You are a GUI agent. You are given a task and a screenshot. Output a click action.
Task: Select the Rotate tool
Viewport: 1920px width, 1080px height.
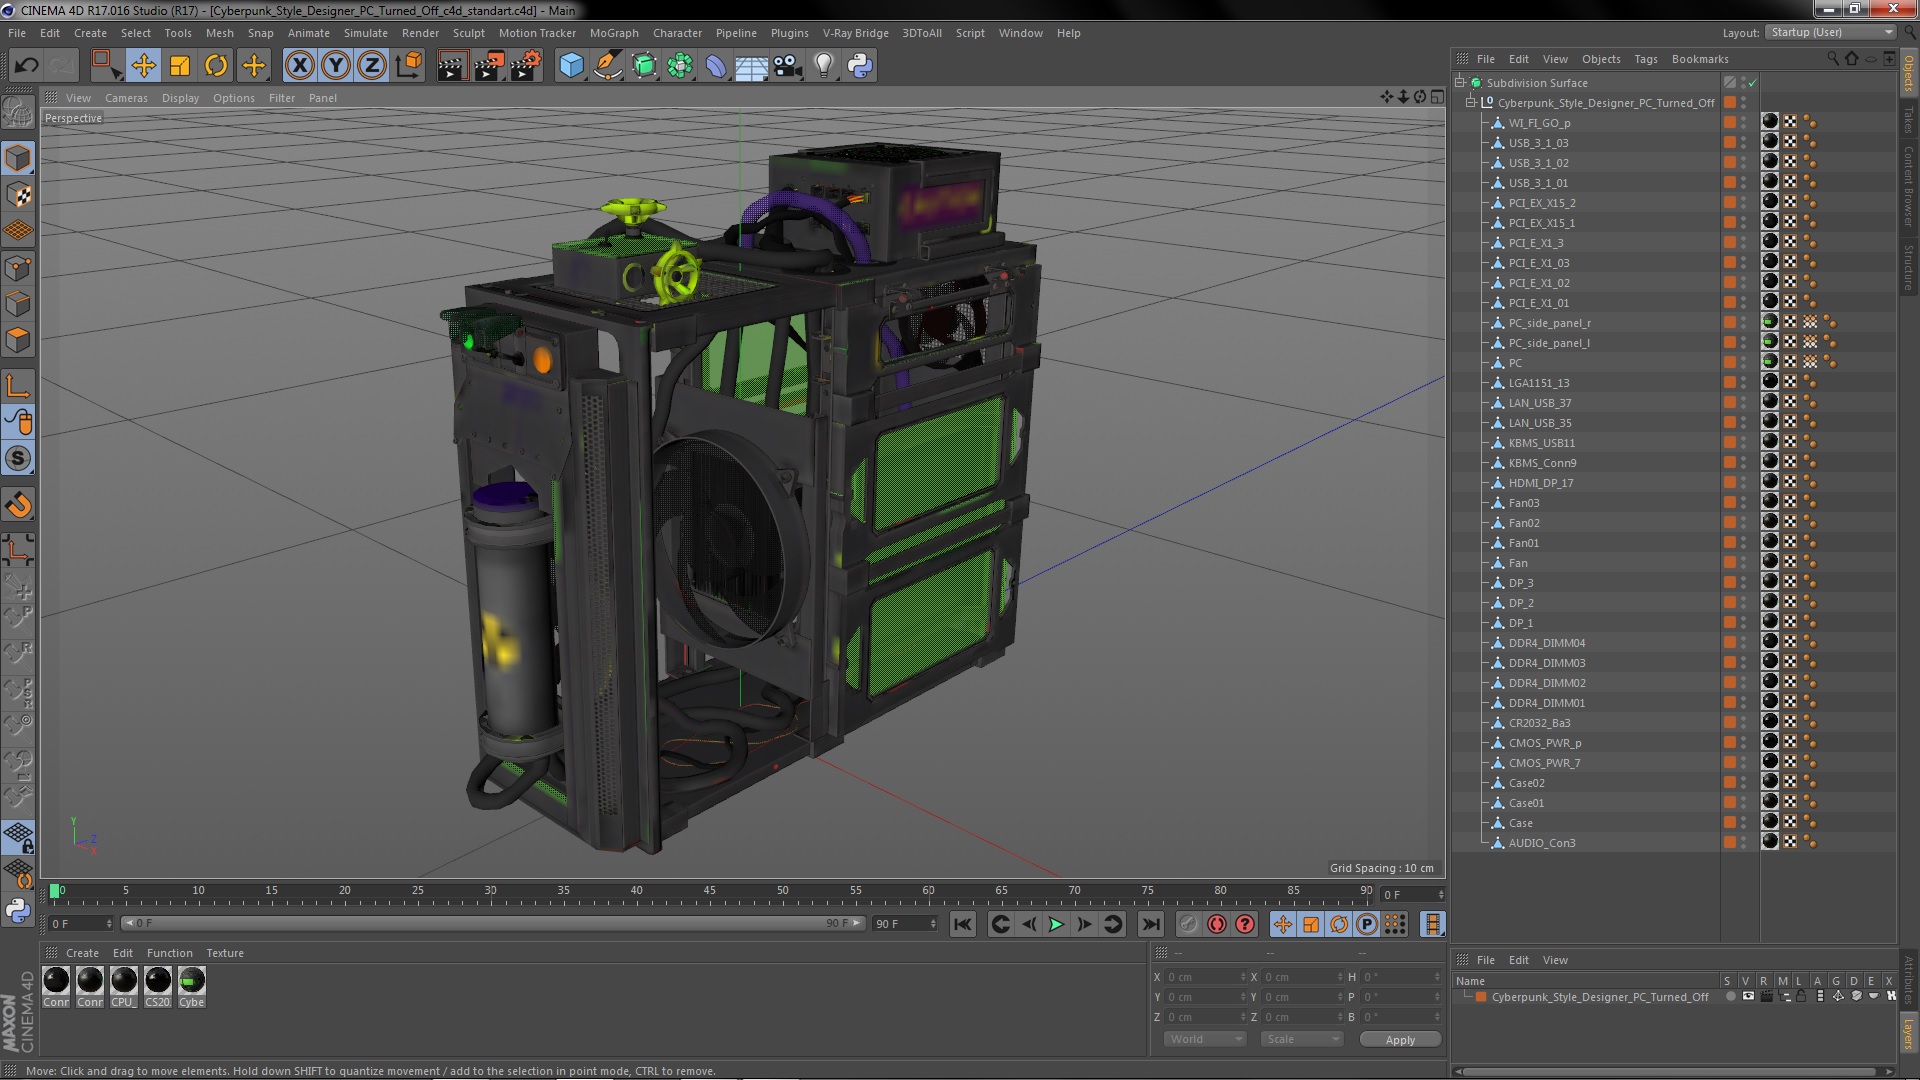tap(216, 66)
